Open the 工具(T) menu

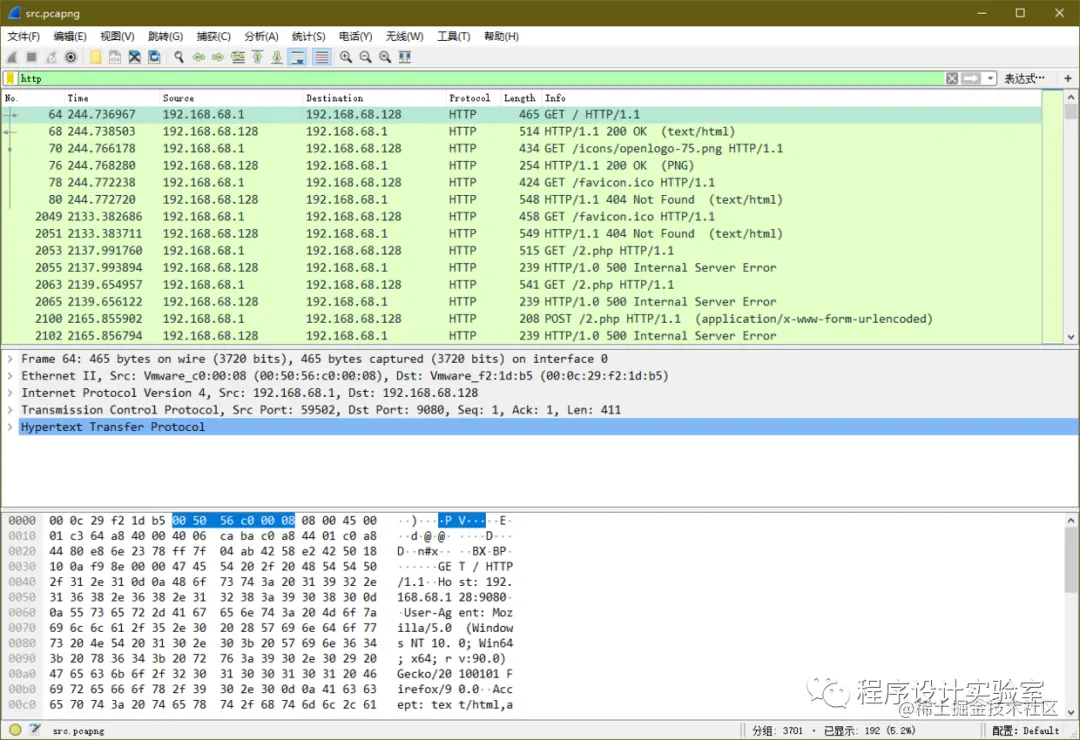pos(453,36)
